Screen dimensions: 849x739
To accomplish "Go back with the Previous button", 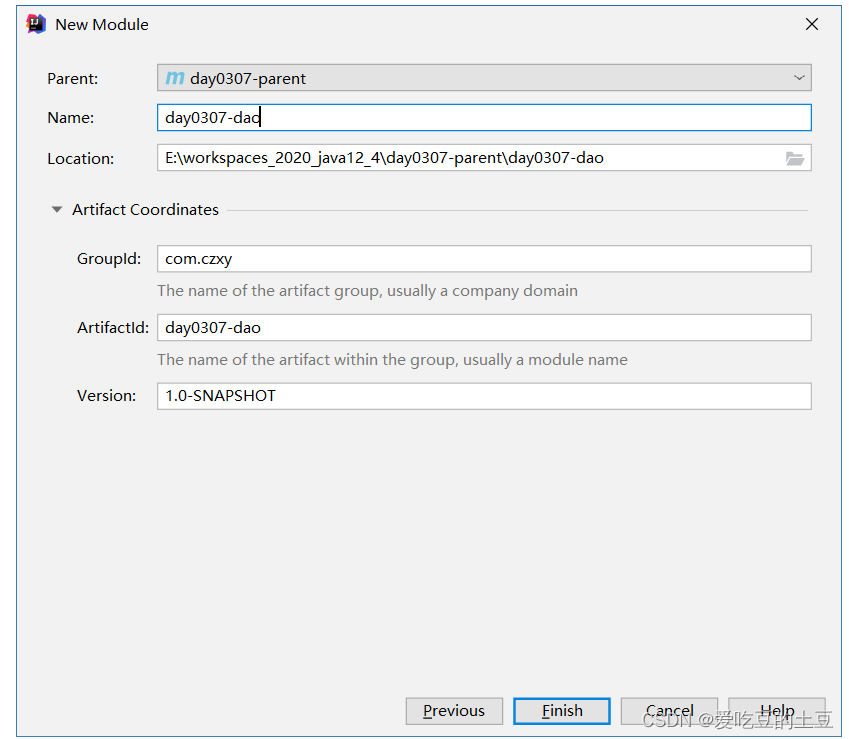I will coord(454,711).
